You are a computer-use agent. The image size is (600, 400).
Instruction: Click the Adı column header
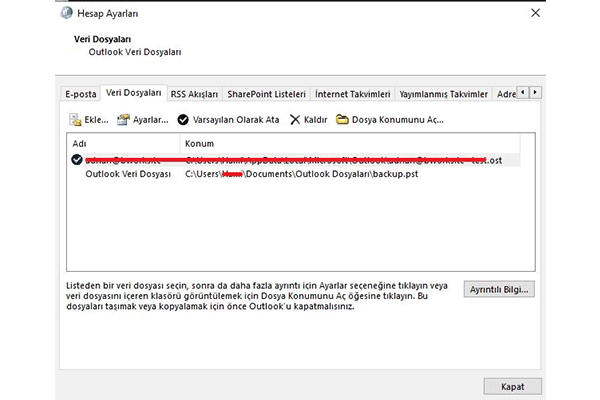123,144
